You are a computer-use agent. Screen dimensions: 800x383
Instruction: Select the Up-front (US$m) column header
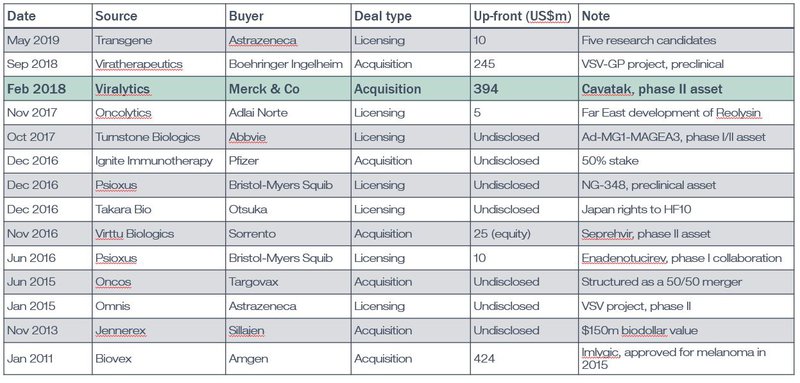coord(522,16)
